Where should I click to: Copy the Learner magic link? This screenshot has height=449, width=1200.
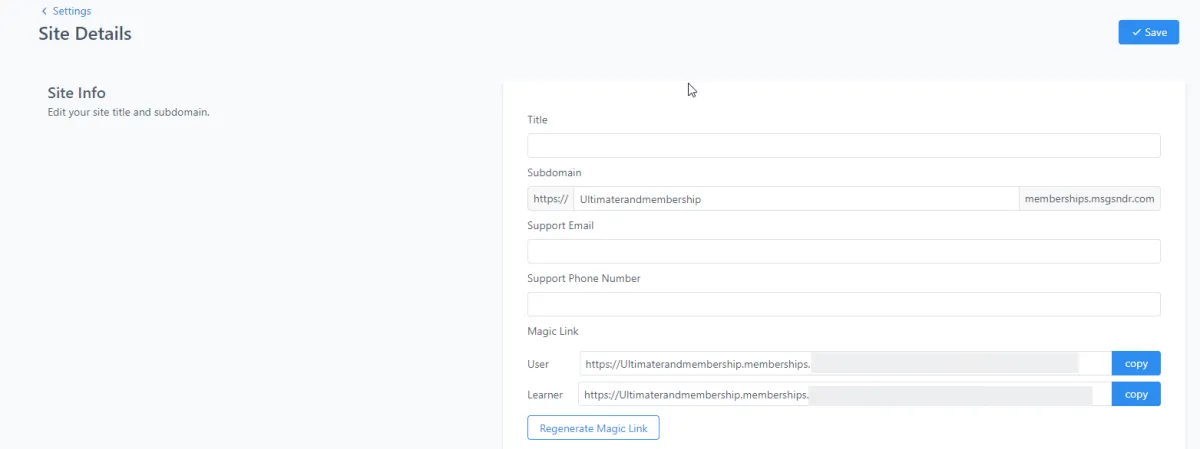coord(1136,394)
